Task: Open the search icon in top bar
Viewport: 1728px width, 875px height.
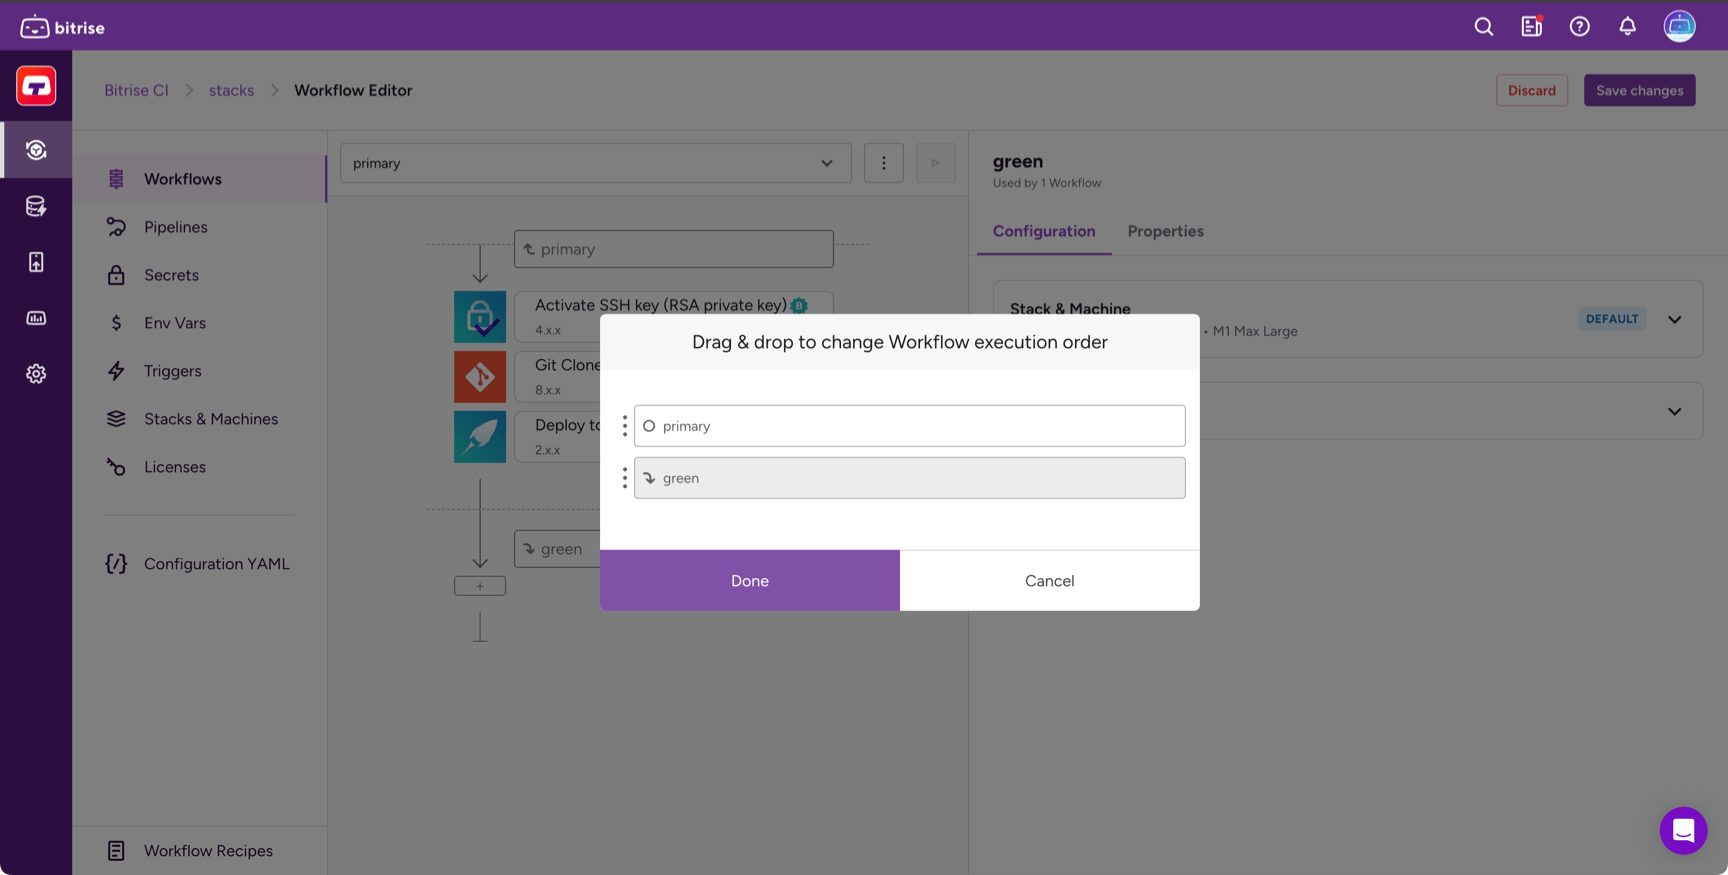Action: [x=1484, y=27]
